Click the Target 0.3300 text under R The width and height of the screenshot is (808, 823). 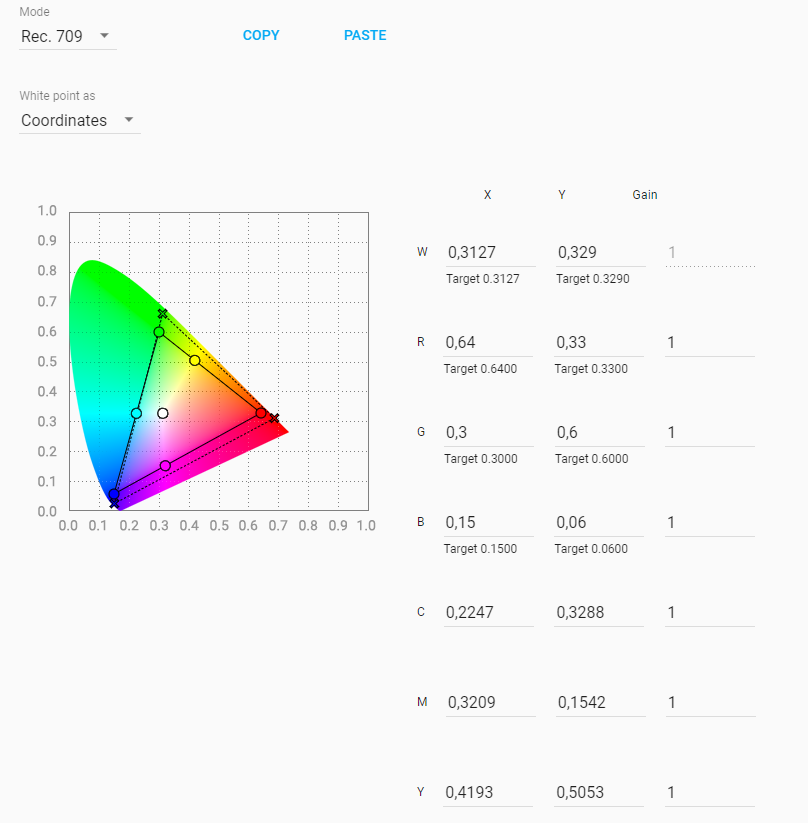(591, 369)
